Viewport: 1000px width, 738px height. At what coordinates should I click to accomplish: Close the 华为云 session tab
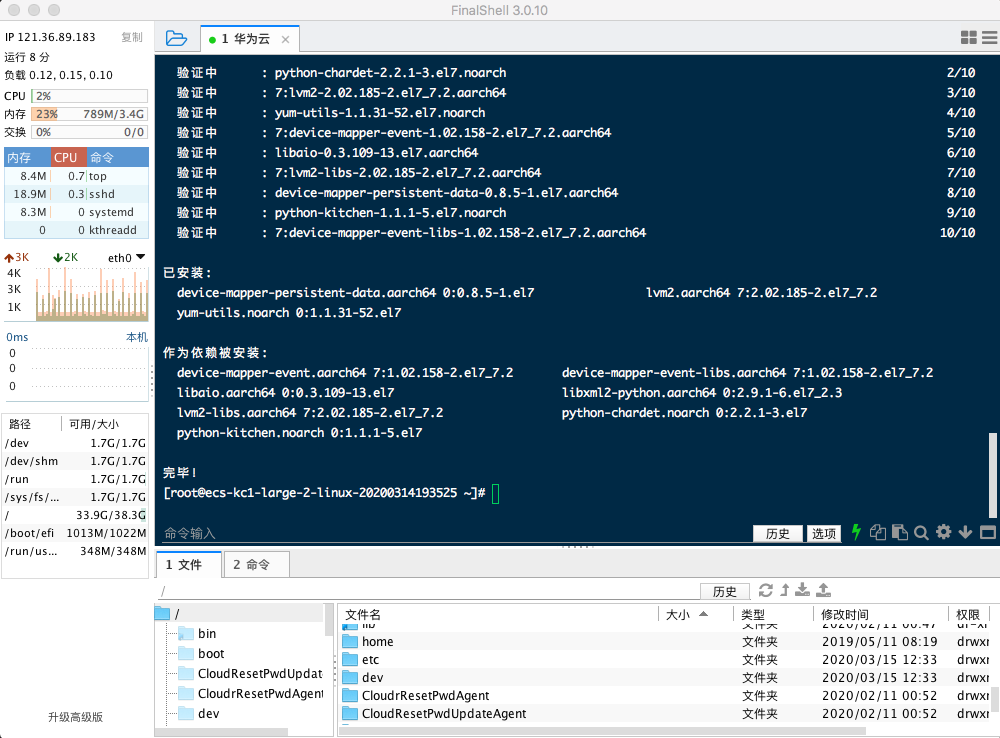point(286,40)
